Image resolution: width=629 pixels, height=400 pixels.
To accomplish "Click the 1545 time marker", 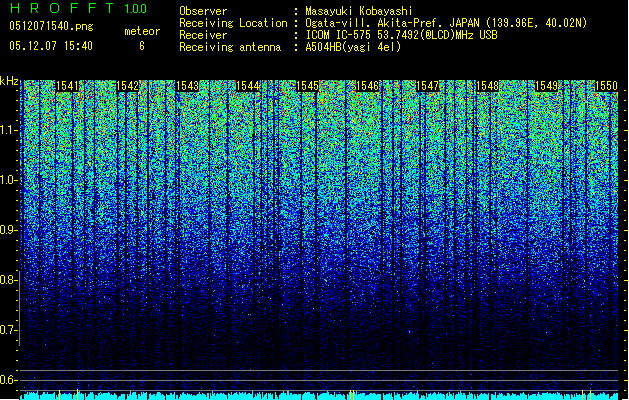I will [307, 86].
